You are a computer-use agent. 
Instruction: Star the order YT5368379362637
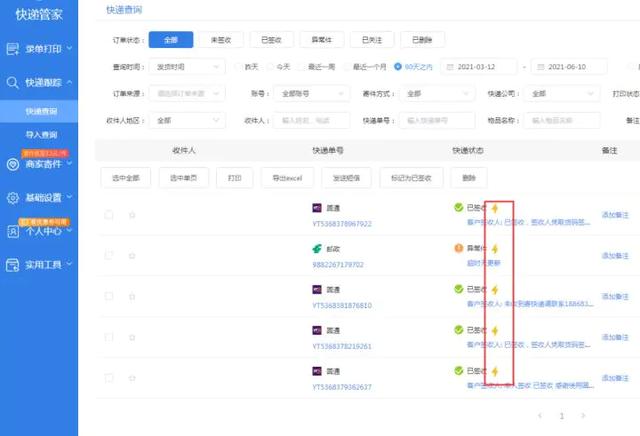click(132, 378)
